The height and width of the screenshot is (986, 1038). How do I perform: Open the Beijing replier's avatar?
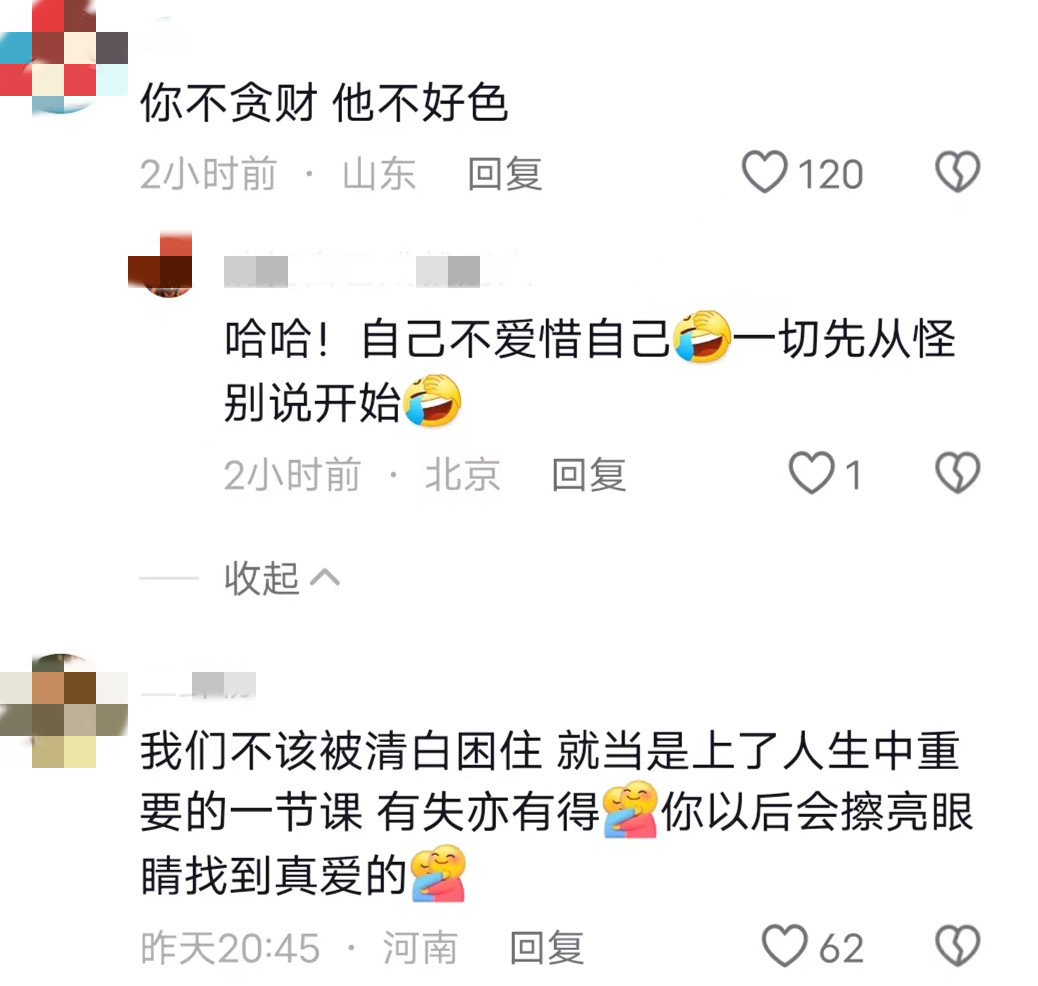point(161,265)
